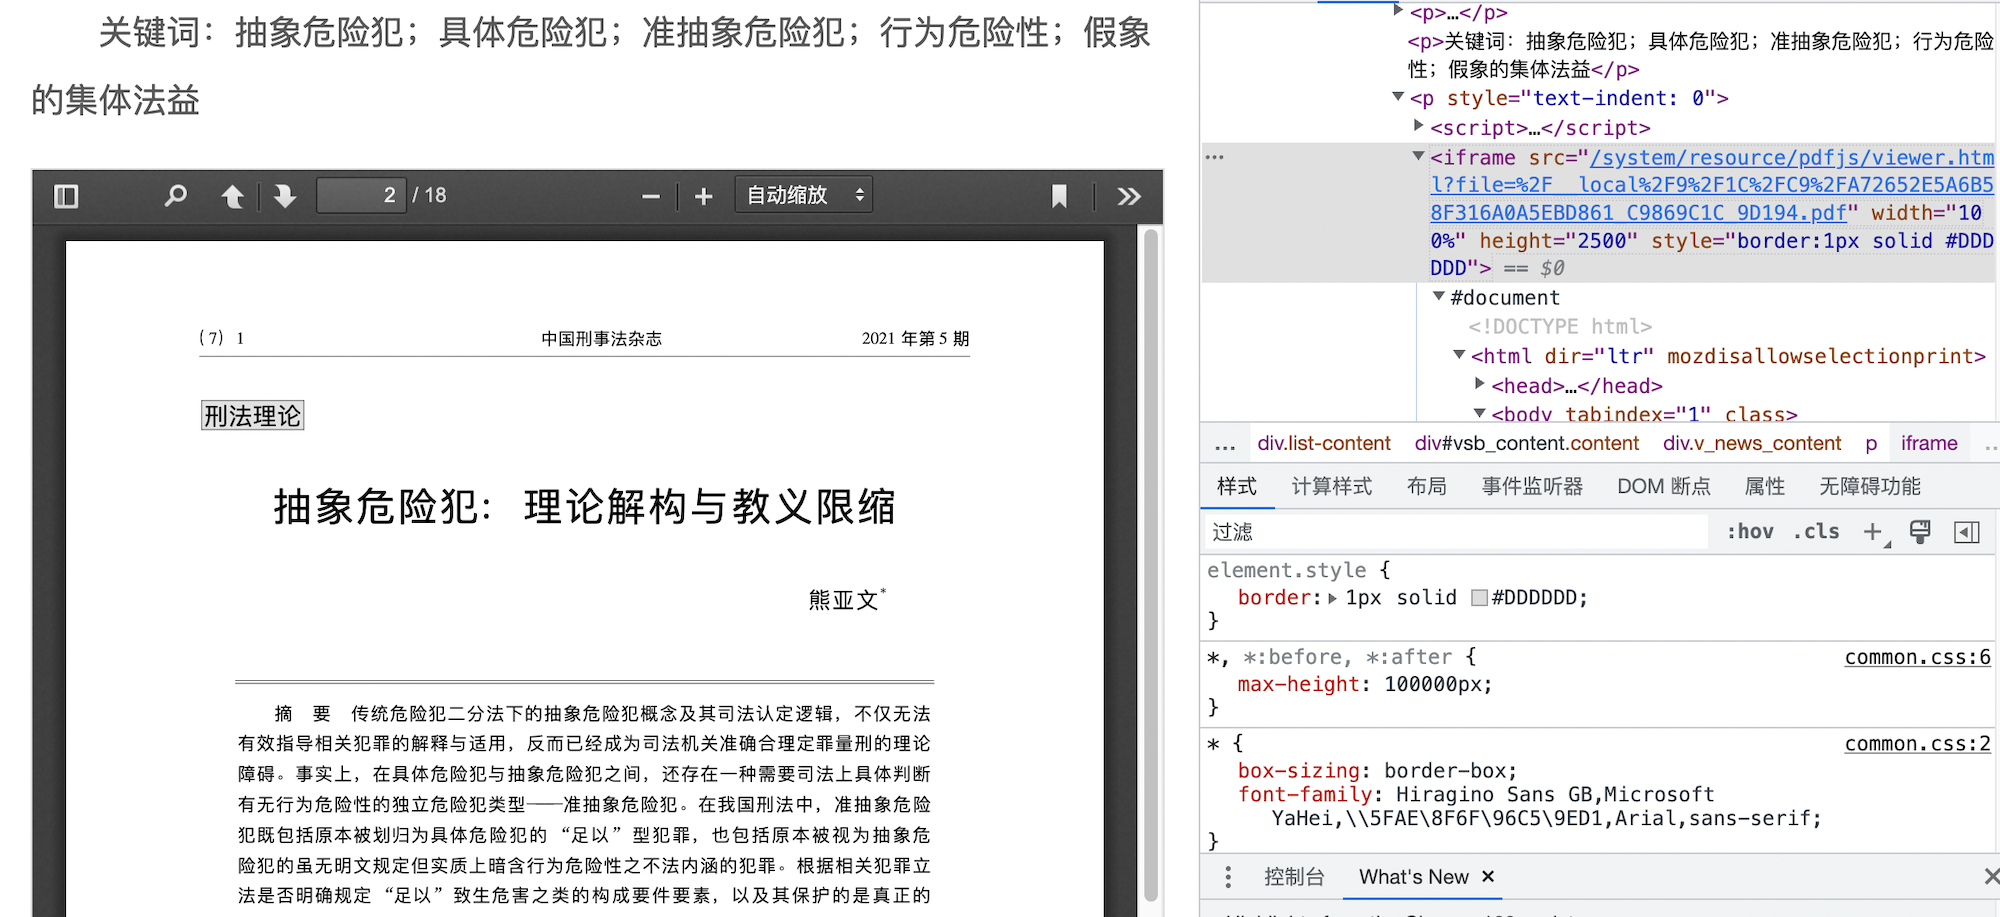Open the common.css:6 source link
This screenshot has width=2000, height=917.
click(1917, 657)
